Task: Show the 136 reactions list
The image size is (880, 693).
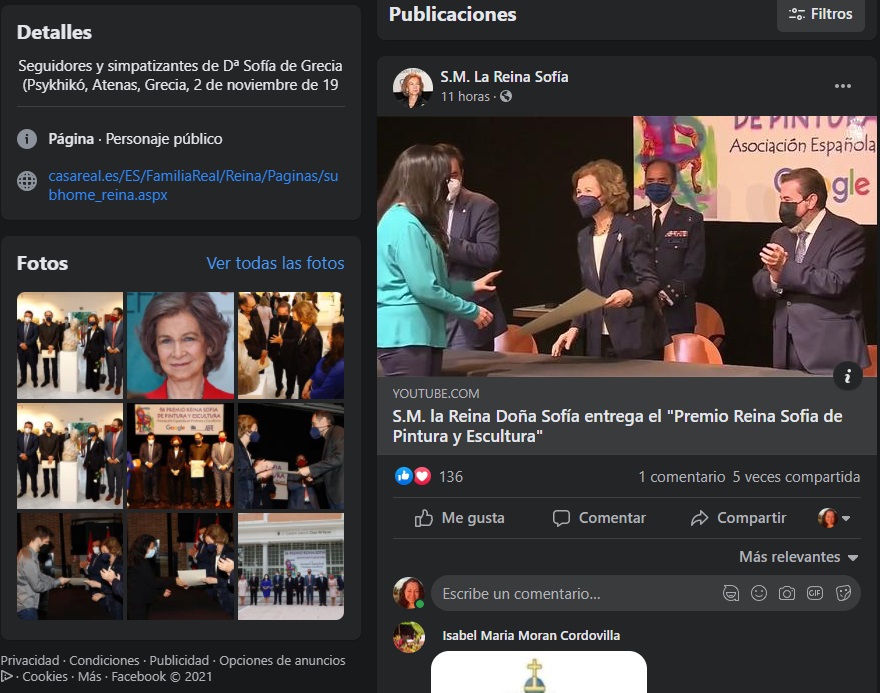Action: 451,477
